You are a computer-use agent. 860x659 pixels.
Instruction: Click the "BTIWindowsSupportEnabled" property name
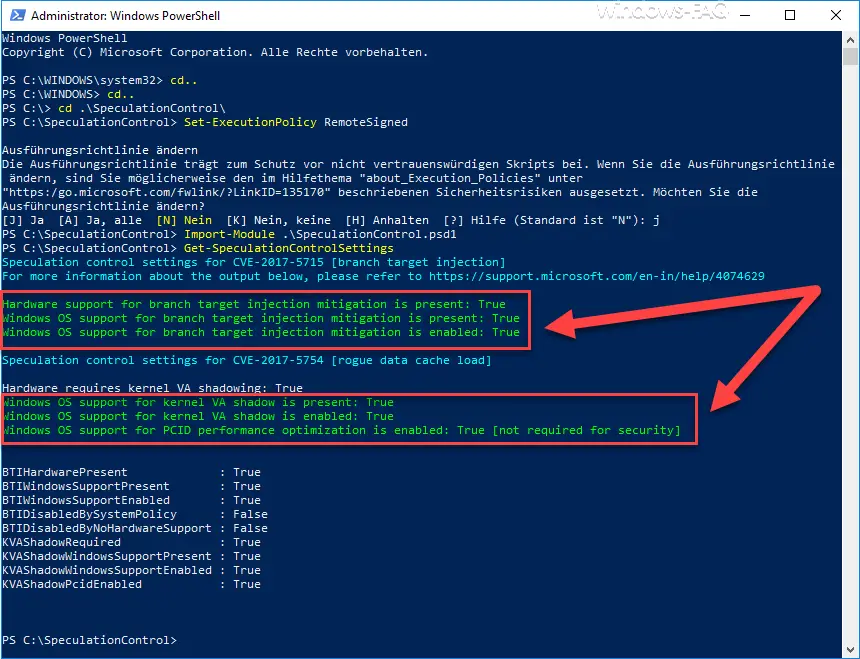tap(86, 500)
